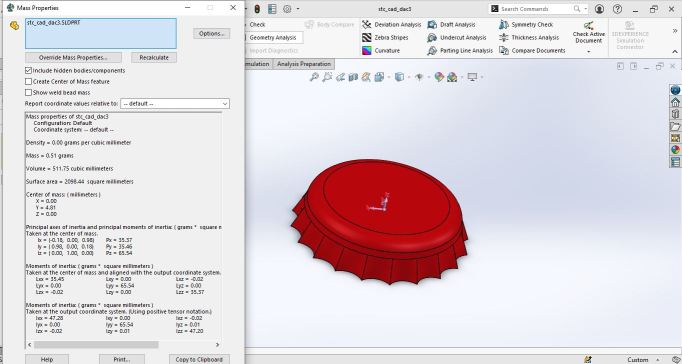Open Display Style cube icon
The height and width of the screenshot is (364, 682).
(x=398, y=77)
